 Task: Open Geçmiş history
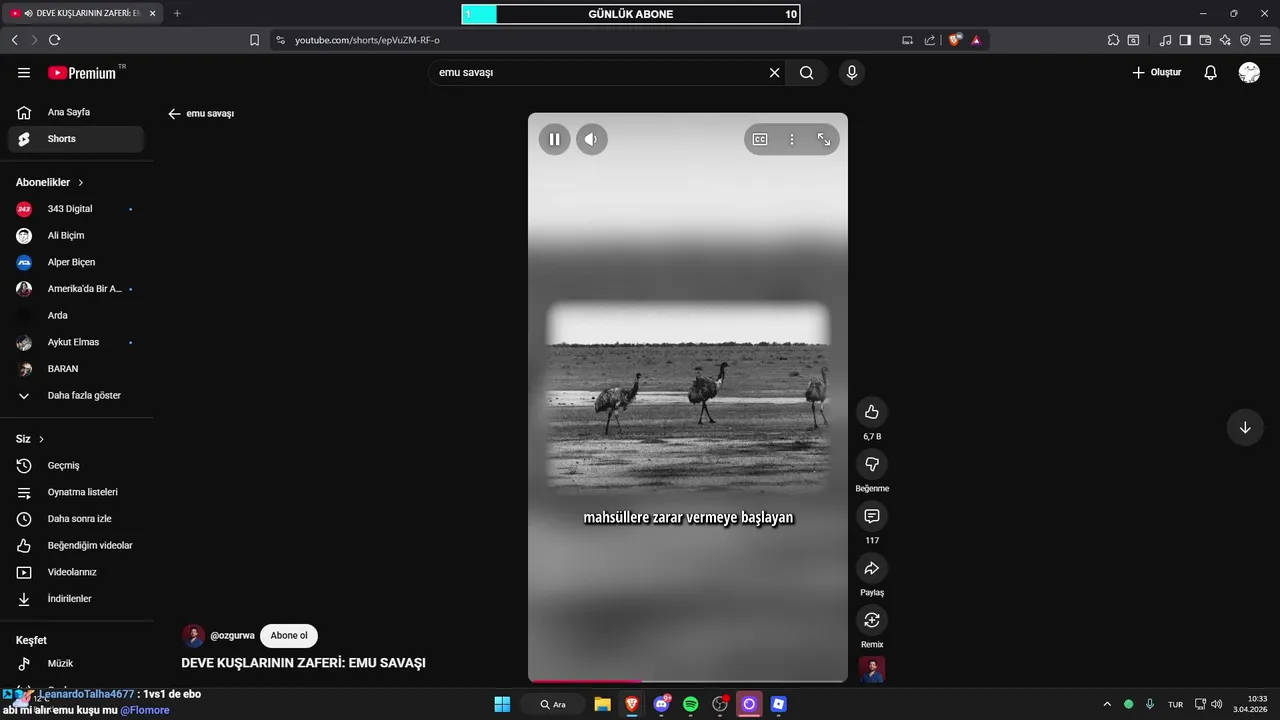pos(76,466)
